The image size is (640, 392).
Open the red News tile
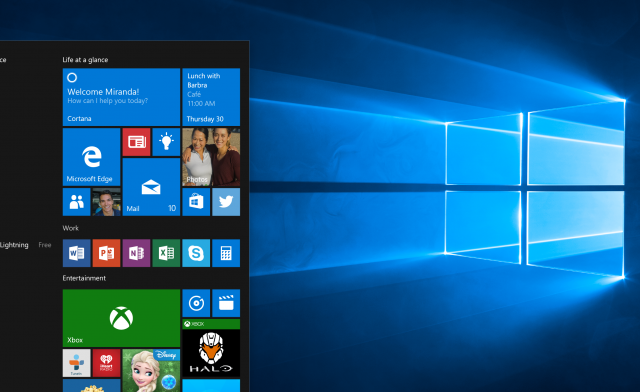pyautogui.click(x=136, y=142)
